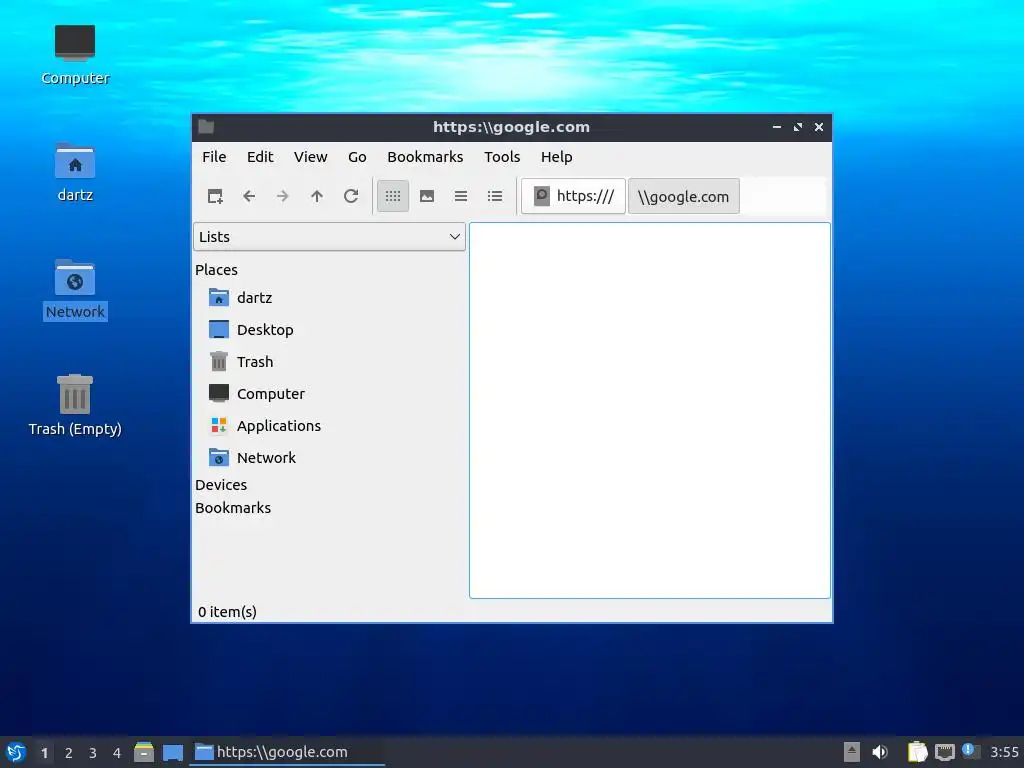
Task: Click empty path bar area to edit
Action: tap(784, 196)
